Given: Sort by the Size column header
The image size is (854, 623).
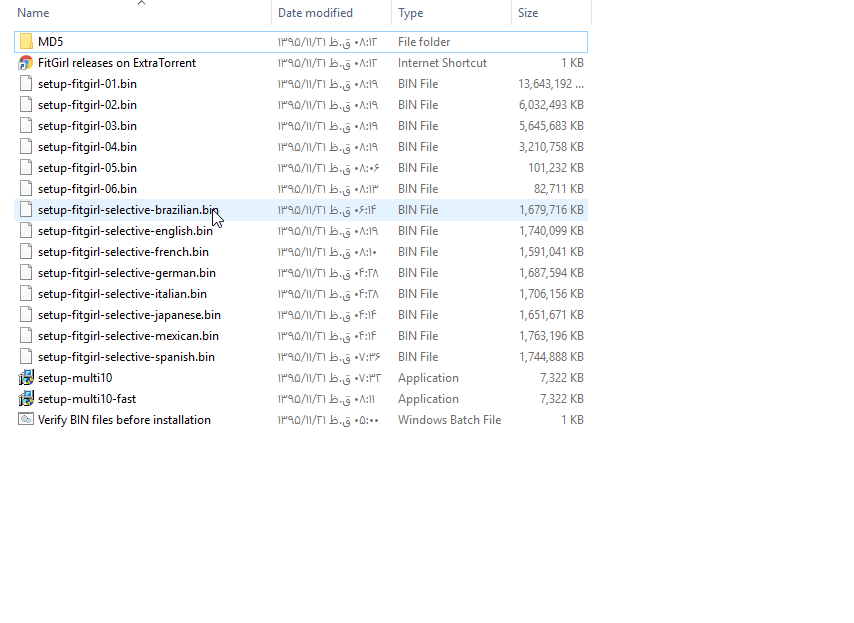Looking at the screenshot, I should pyautogui.click(x=528, y=13).
